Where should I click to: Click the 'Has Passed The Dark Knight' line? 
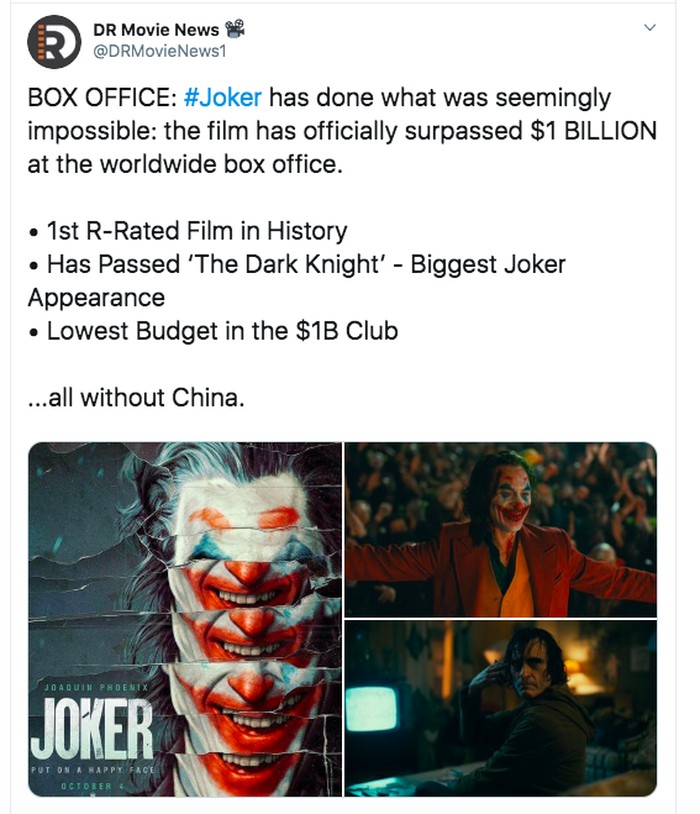(x=297, y=281)
